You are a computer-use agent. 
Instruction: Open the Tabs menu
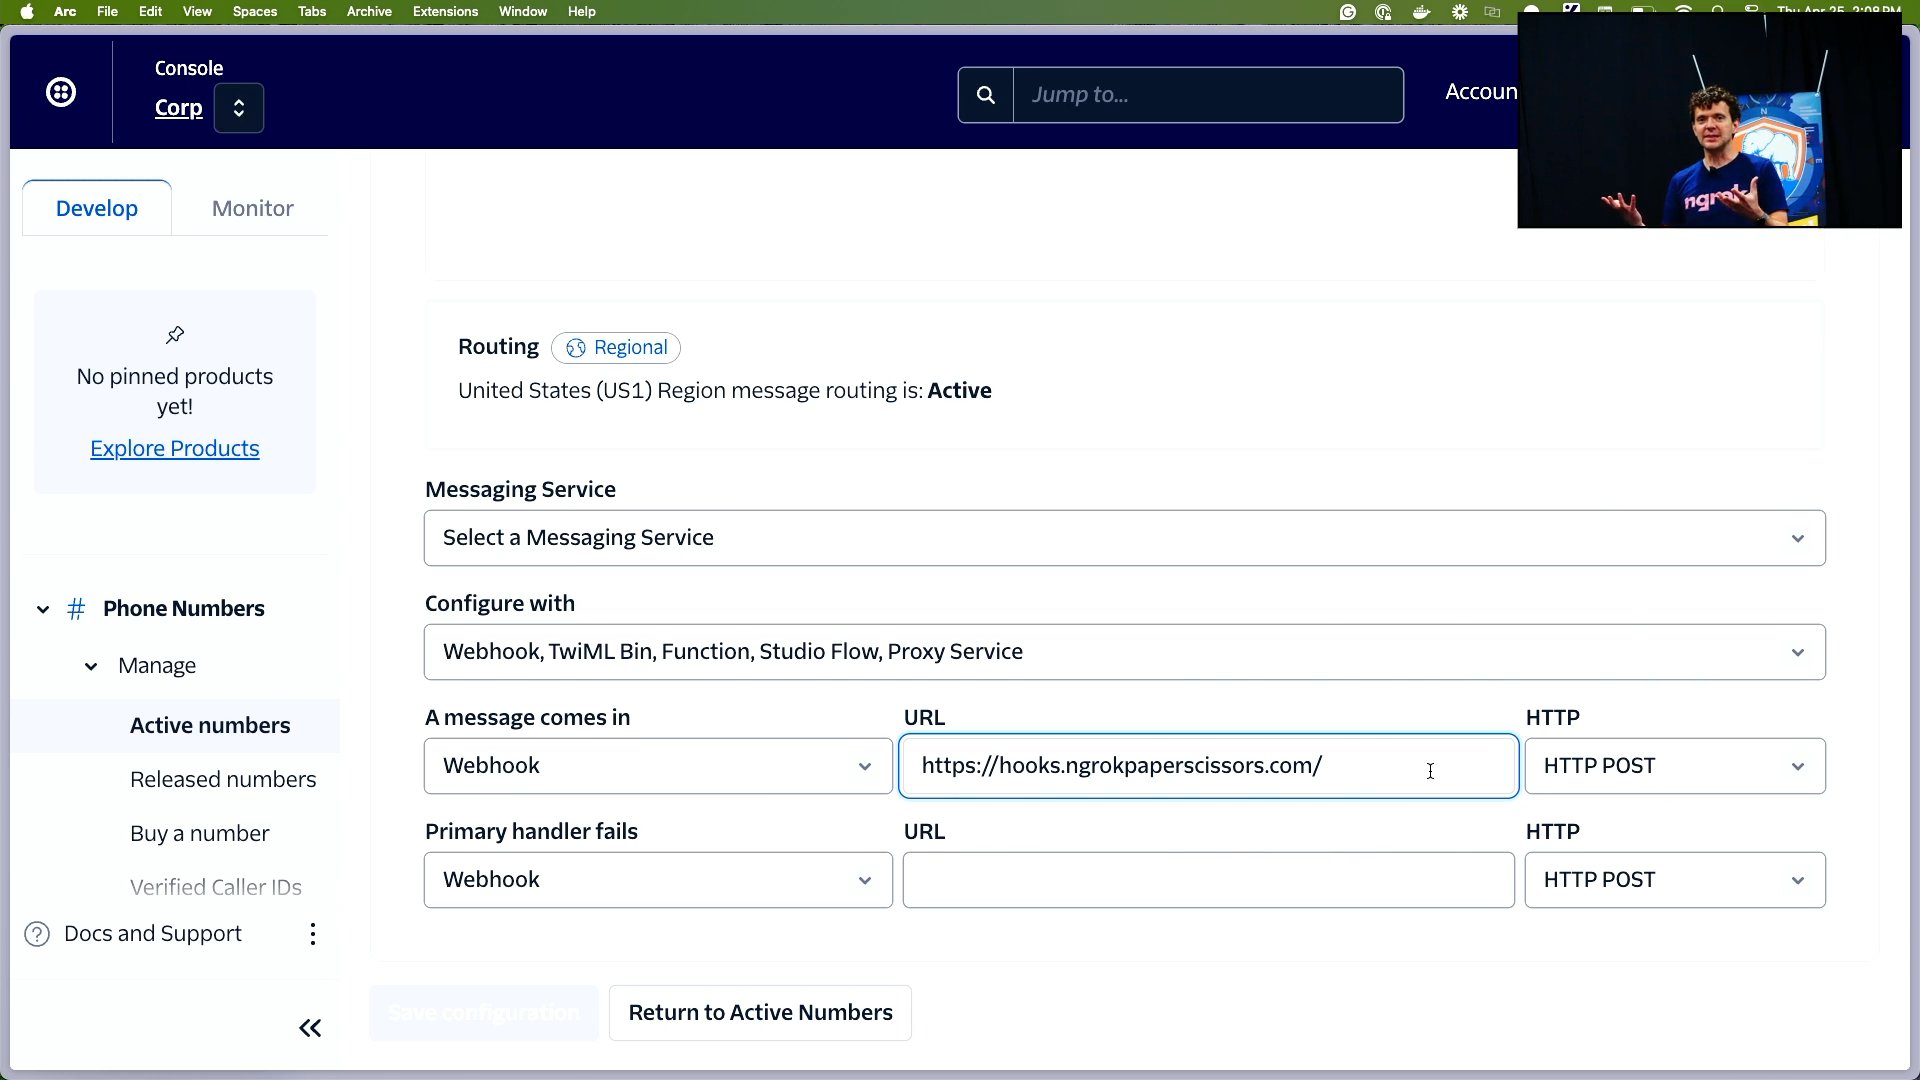(x=312, y=12)
